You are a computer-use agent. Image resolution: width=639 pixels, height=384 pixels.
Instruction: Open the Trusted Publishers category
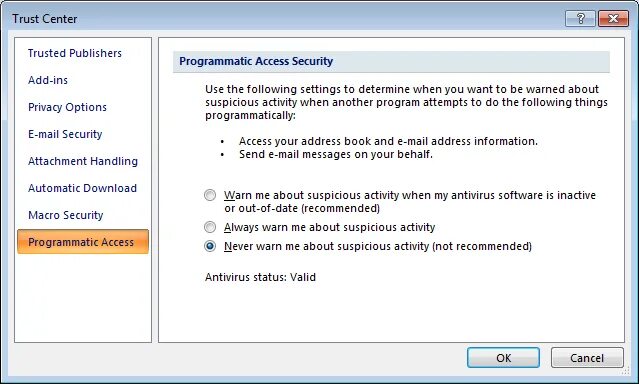75,53
